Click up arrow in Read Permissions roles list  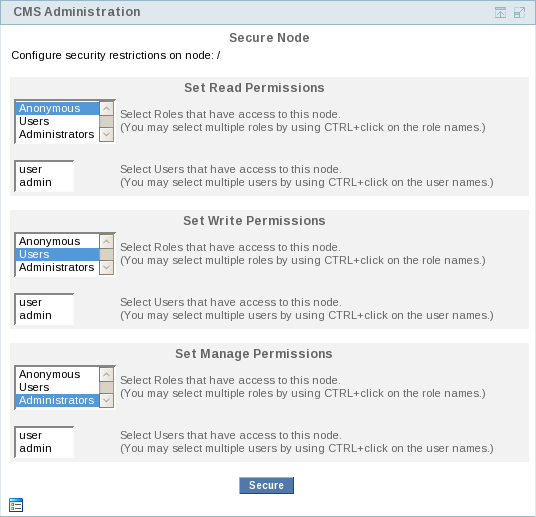107,108
